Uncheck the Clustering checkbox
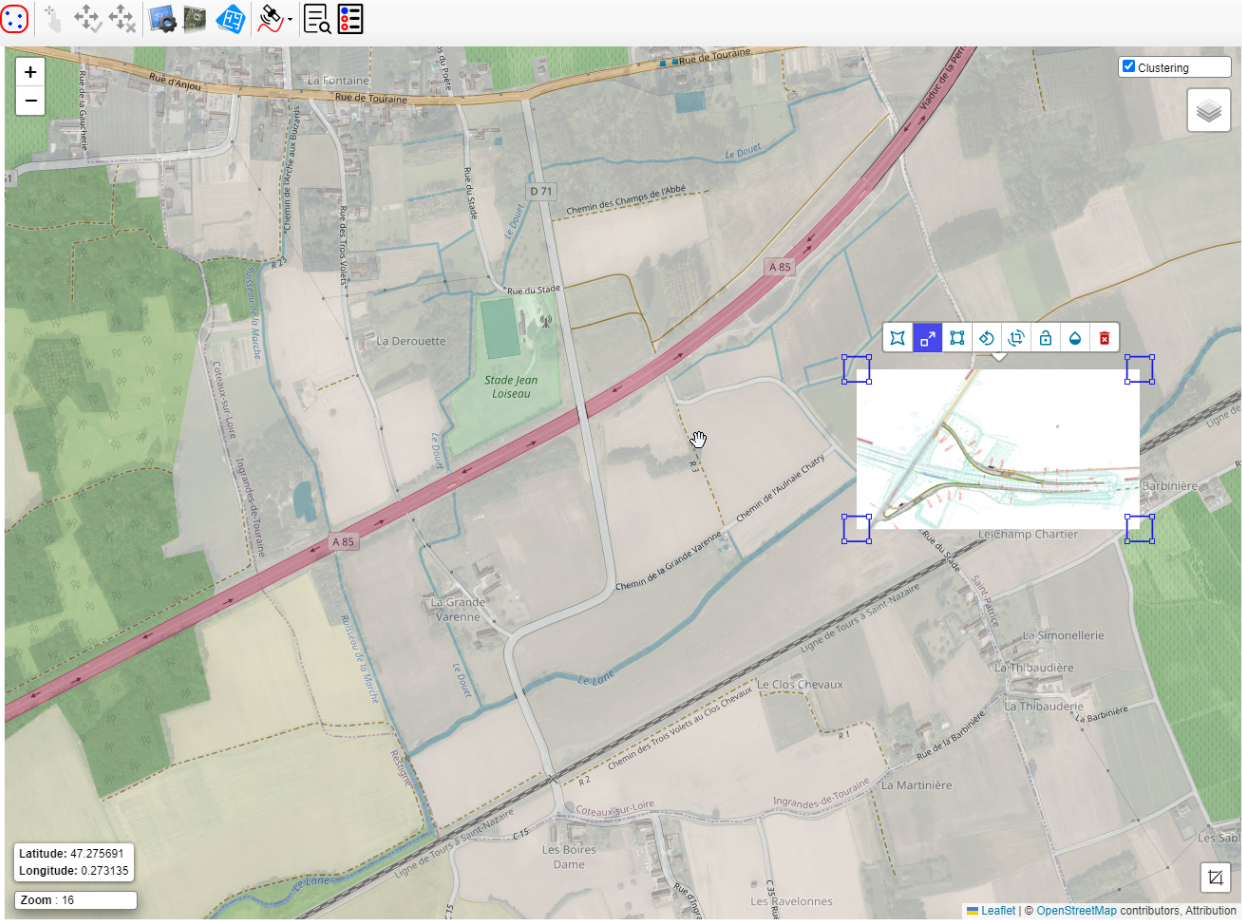 [x=1129, y=67]
